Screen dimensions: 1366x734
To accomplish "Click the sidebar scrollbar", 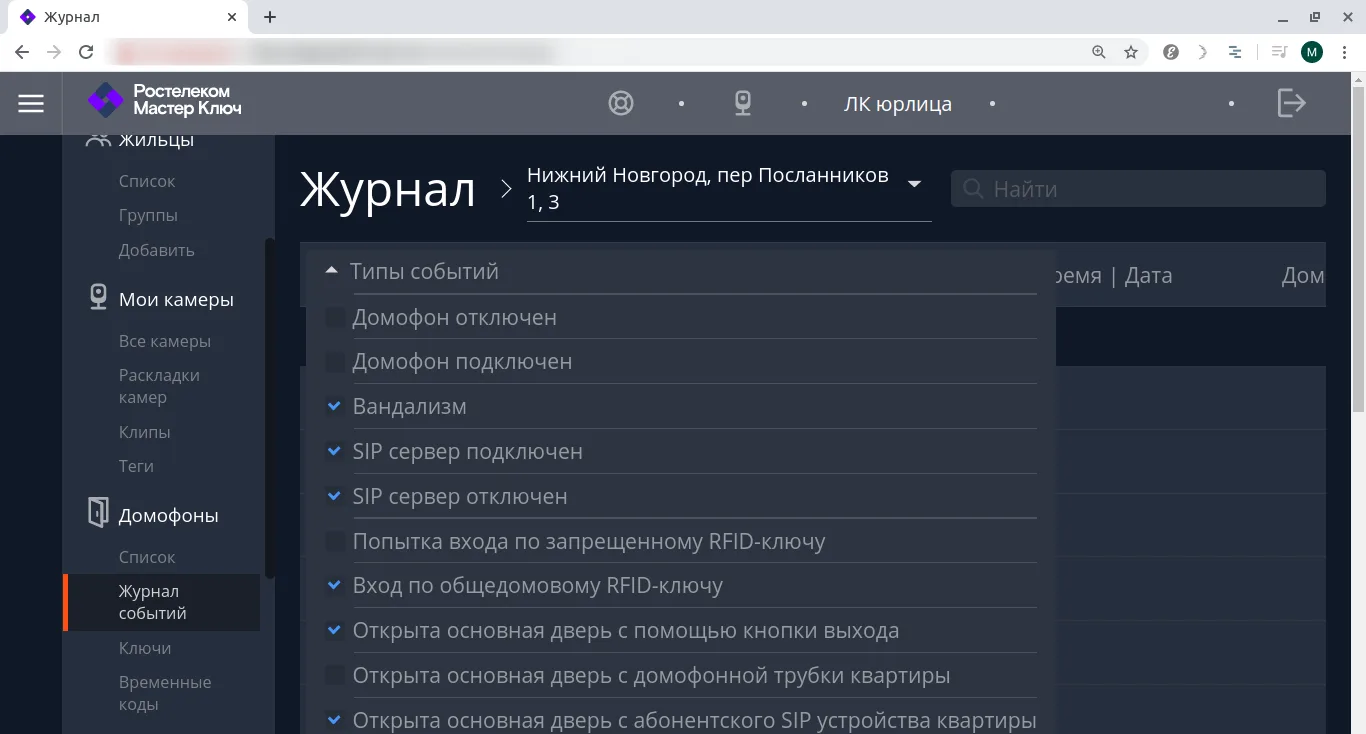I will pos(269,407).
